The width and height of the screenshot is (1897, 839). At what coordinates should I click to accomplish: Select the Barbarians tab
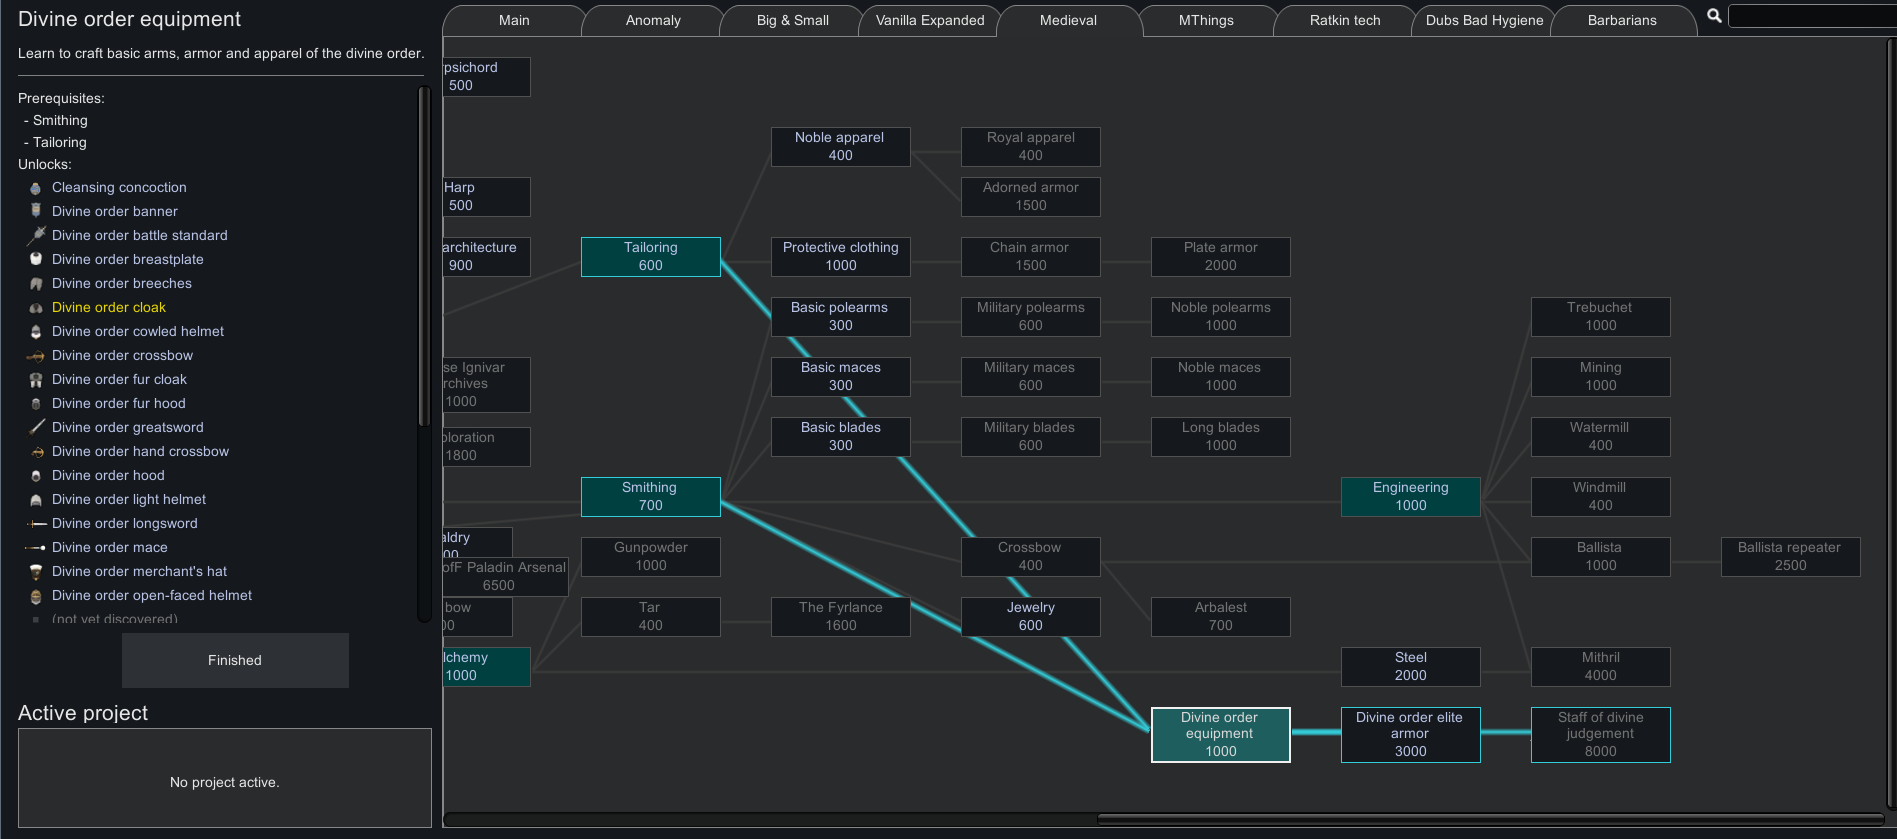click(x=1622, y=20)
